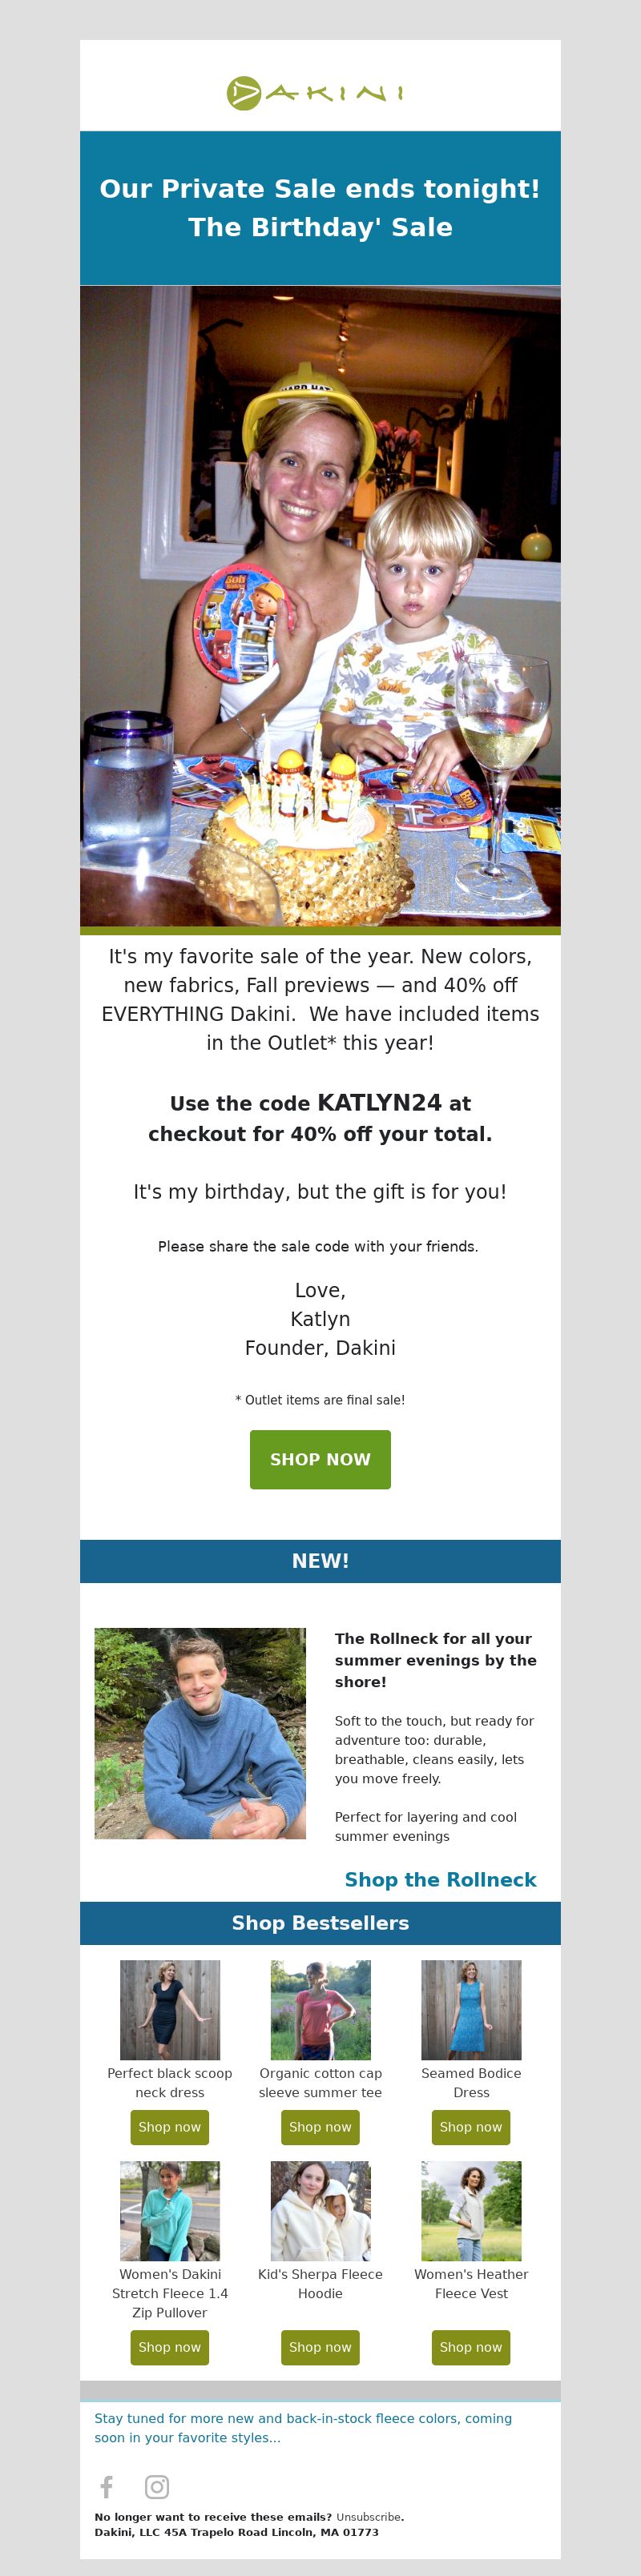
Task: Open the black scoop neck dress thumbnail
Action: pyautogui.click(x=170, y=2009)
